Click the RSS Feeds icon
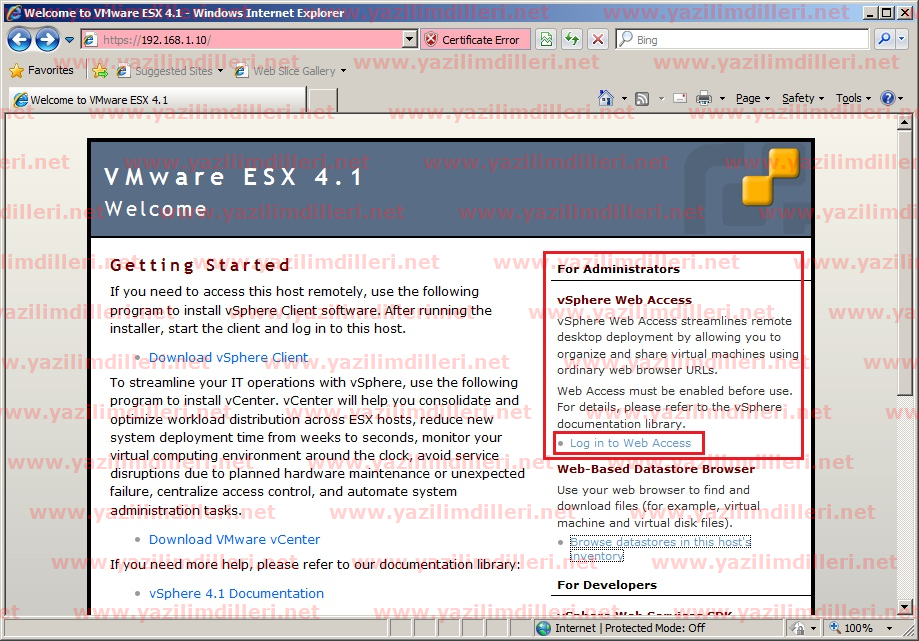 (642, 98)
